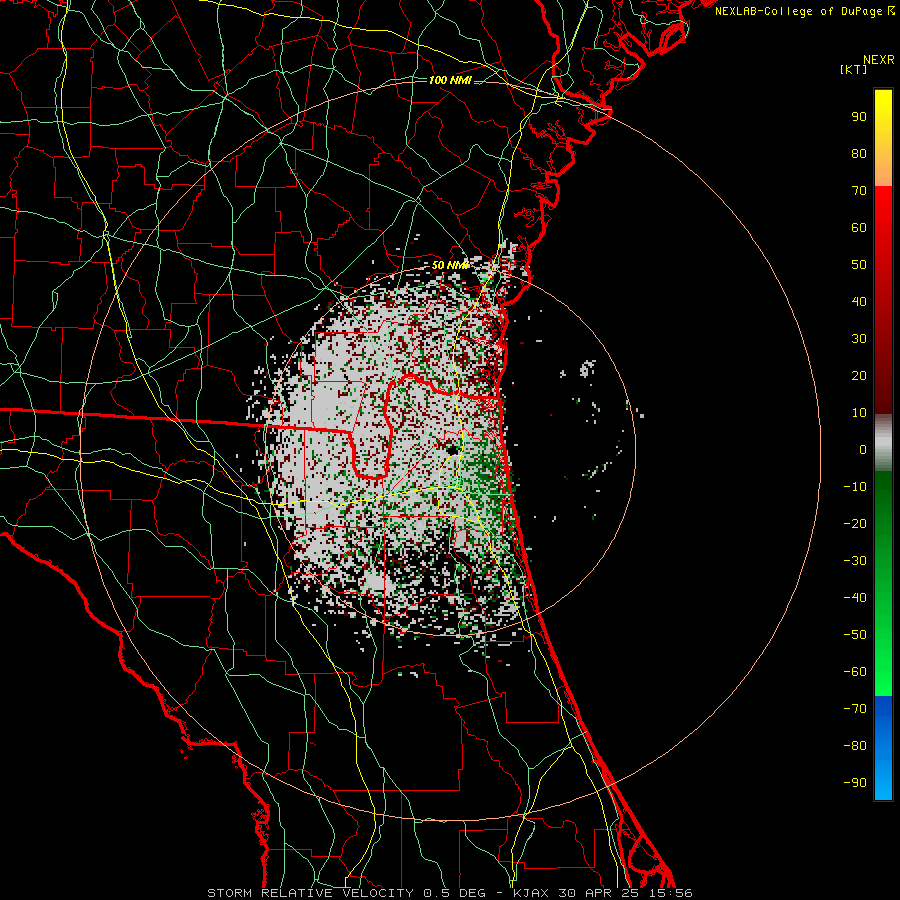Screen dimensions: 900x900
Task: Click the Storm Relative Velocity footer caption
Action: point(449,893)
